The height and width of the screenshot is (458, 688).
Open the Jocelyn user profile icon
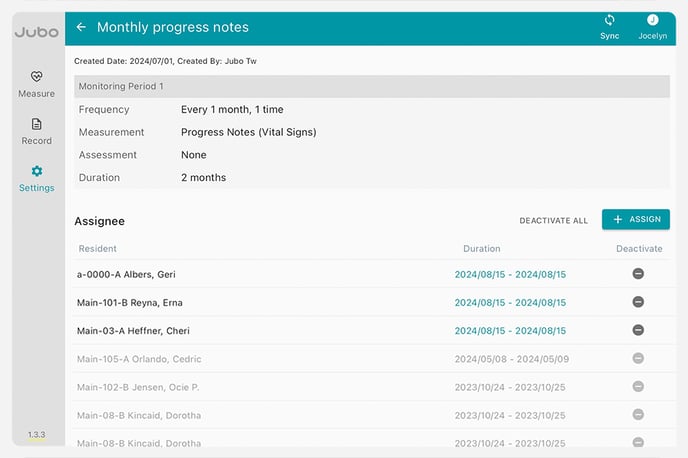[x=652, y=20]
